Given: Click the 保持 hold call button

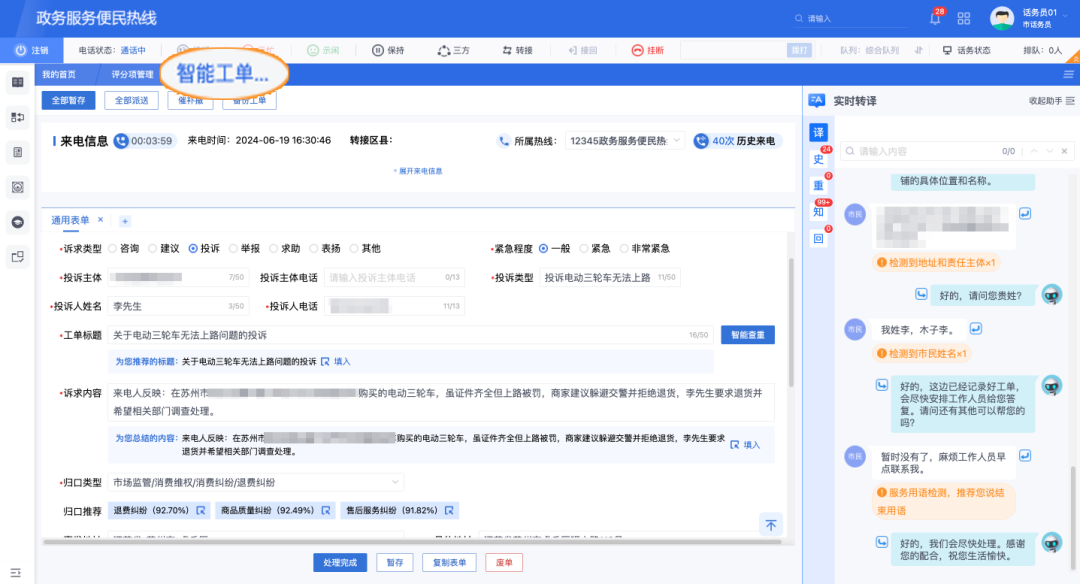Looking at the screenshot, I should (x=378, y=50).
